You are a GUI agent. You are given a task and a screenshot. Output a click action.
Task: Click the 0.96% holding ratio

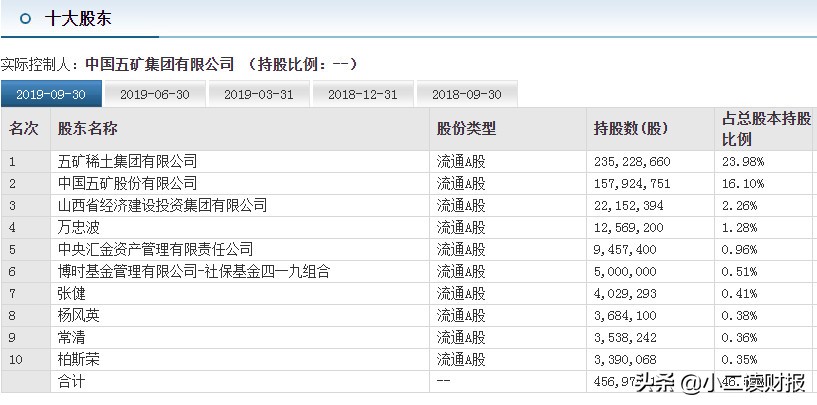point(739,250)
